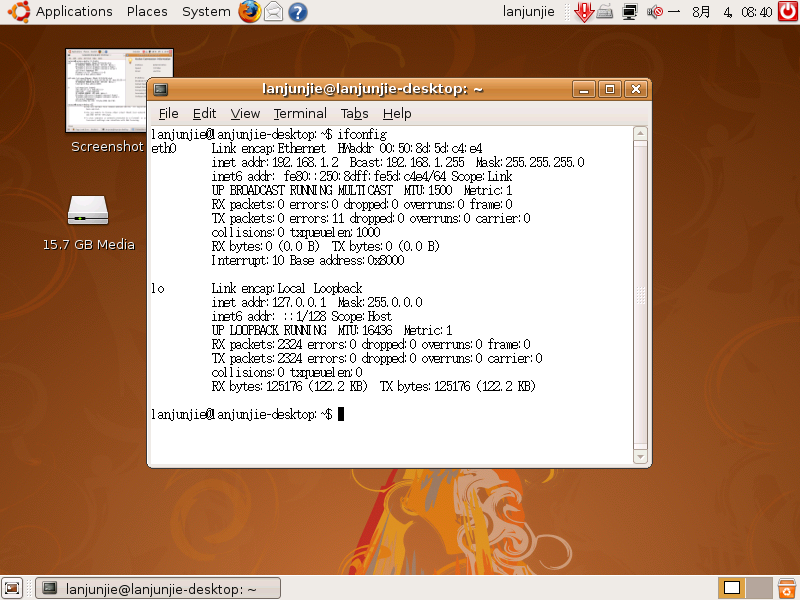Click the terminal title bar text
The height and width of the screenshot is (600, 800).
(372, 89)
